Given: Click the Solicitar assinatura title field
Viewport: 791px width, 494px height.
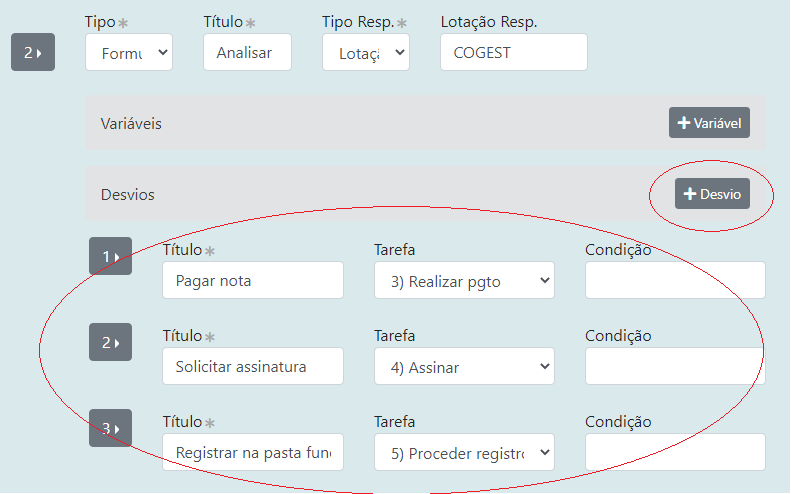Looking at the screenshot, I should (x=252, y=367).
